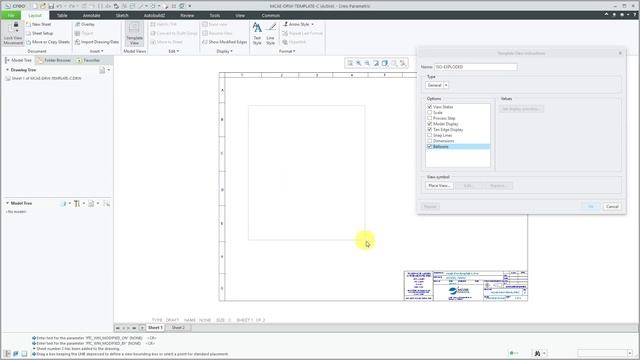Uncheck the View States option
Screen dimensions: 640x360
[x=429, y=107]
